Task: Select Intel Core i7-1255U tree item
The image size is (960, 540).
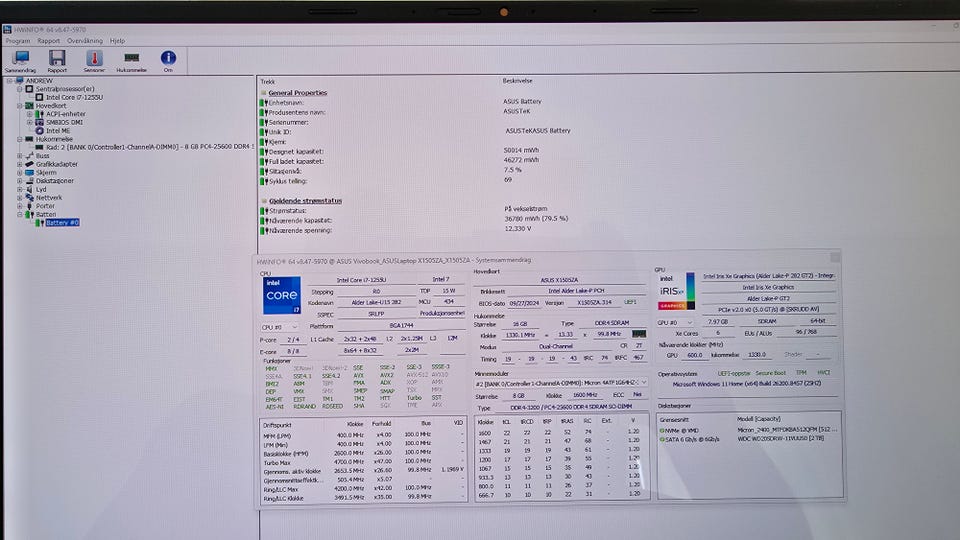Action: (74, 97)
